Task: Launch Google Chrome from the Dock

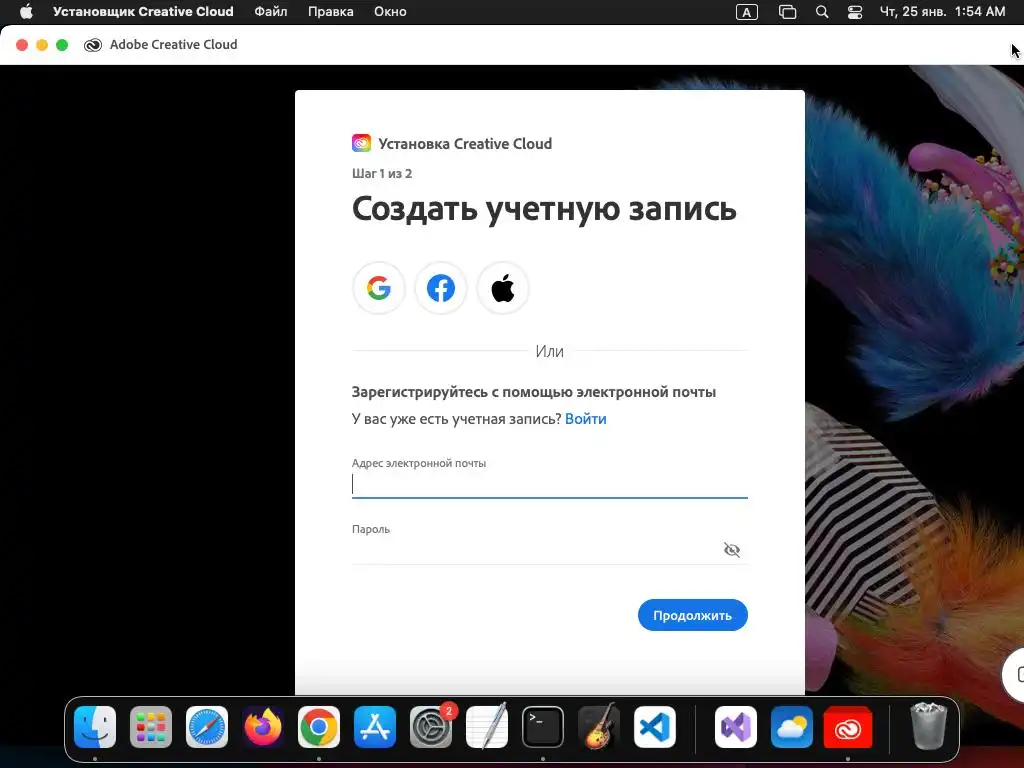Action: click(319, 727)
